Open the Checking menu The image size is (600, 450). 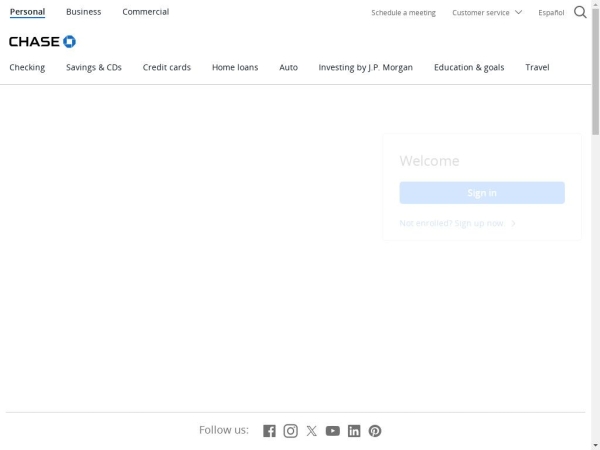(x=27, y=67)
